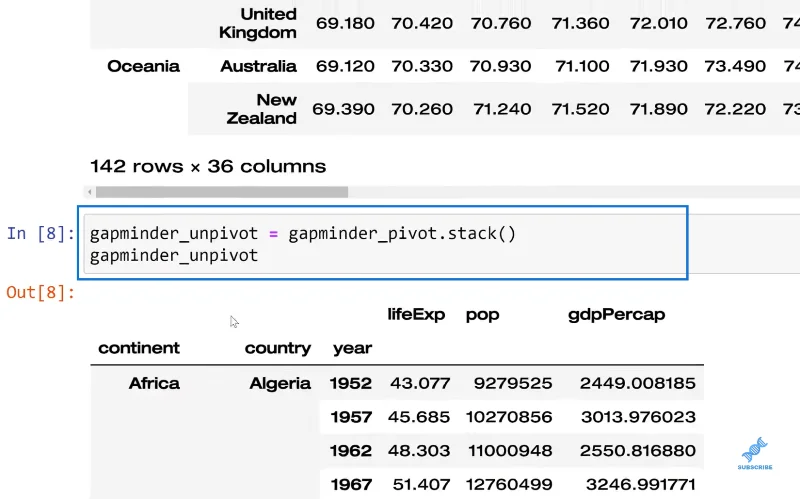Click the New Zealand row label
This screenshot has height=499, width=800.
coord(261,109)
